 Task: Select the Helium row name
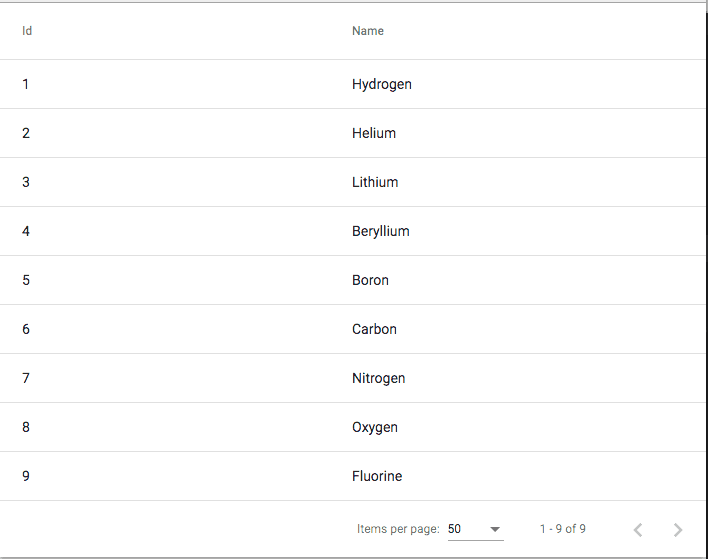(374, 133)
